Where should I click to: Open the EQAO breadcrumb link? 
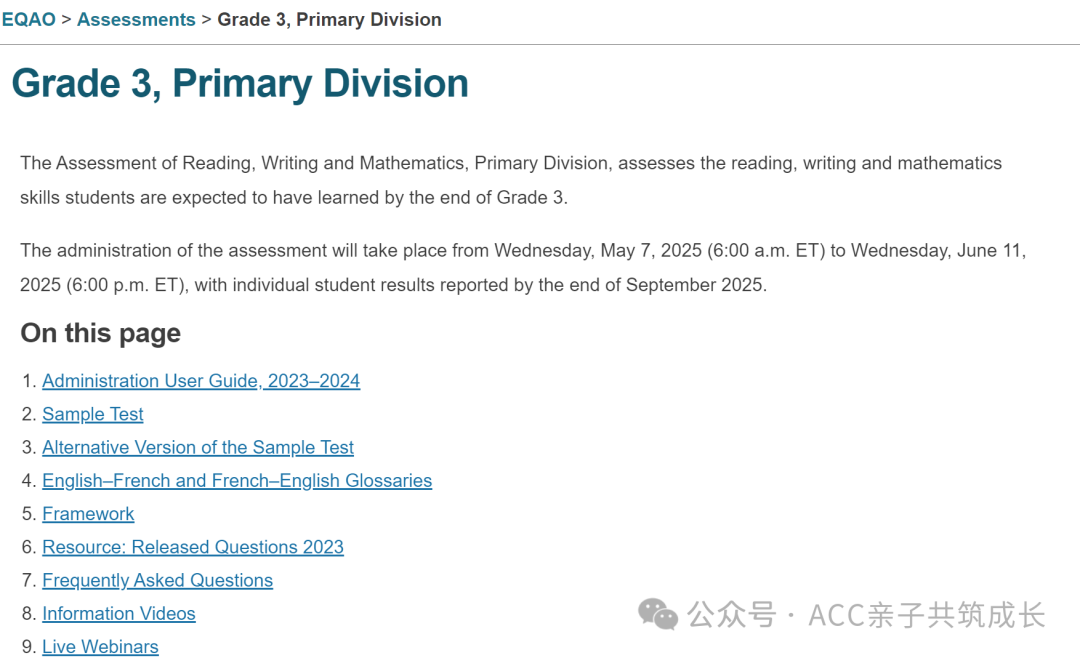tap(29, 19)
